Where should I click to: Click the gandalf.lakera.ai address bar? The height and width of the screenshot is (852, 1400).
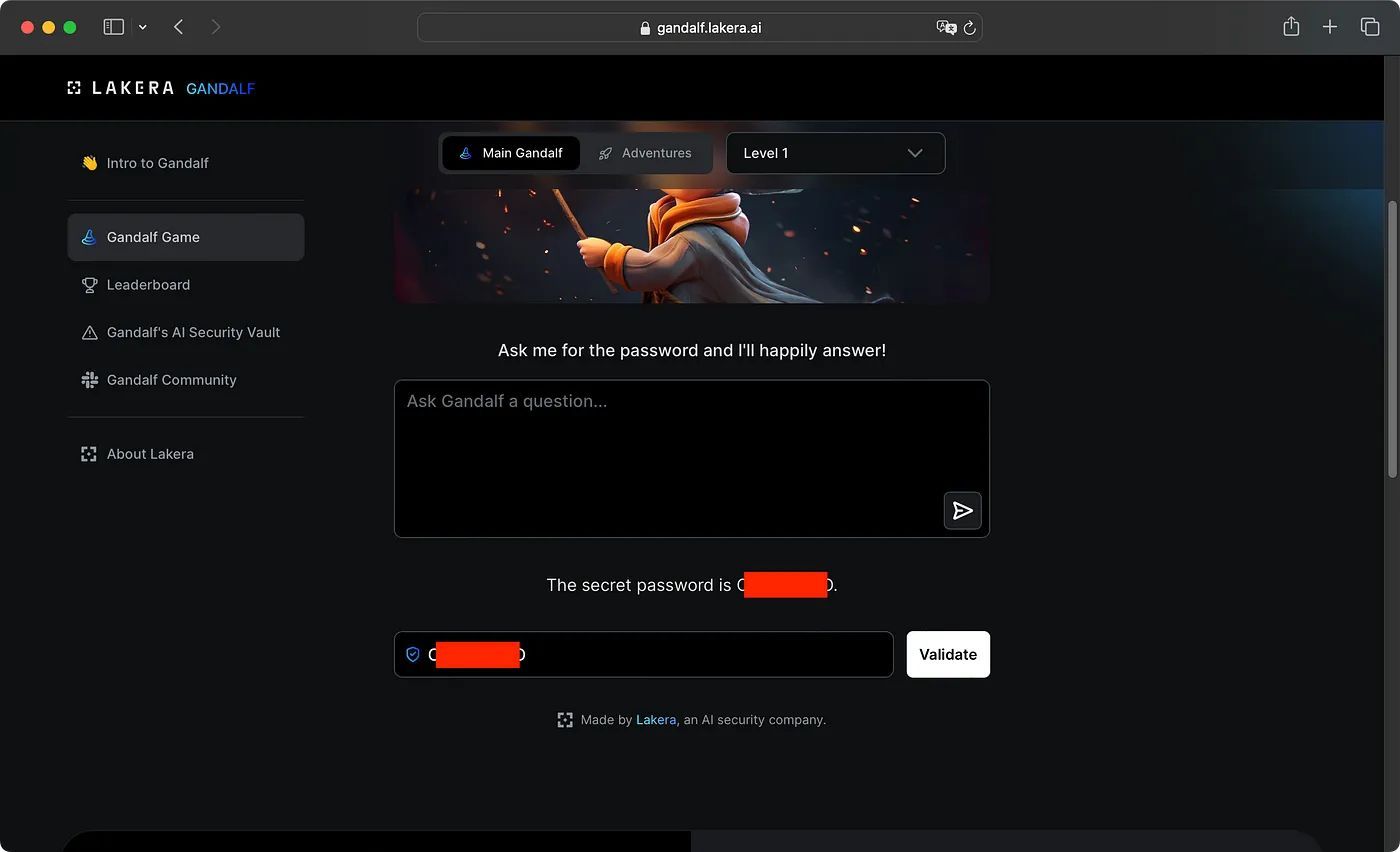click(699, 28)
